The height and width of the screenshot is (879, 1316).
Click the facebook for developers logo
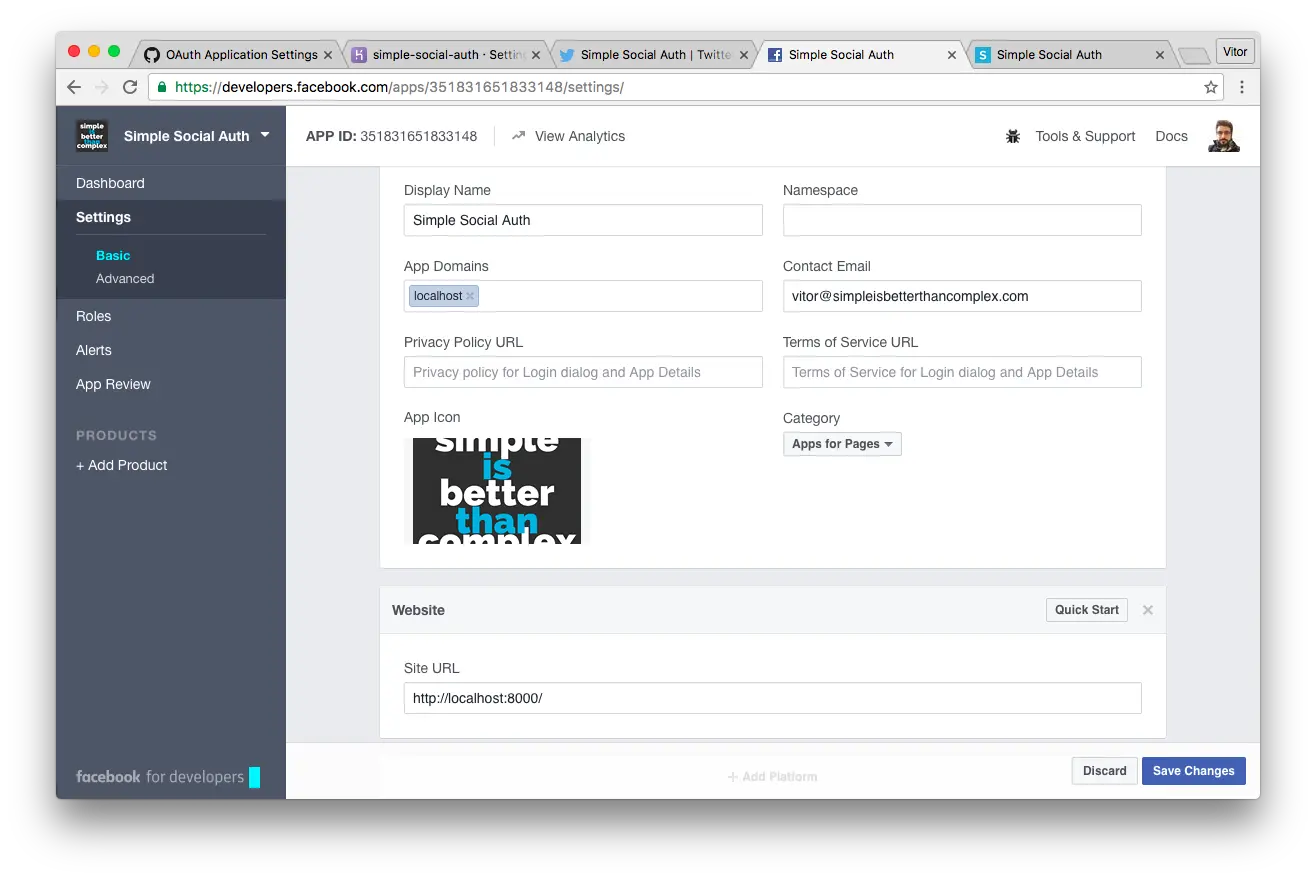coord(168,777)
